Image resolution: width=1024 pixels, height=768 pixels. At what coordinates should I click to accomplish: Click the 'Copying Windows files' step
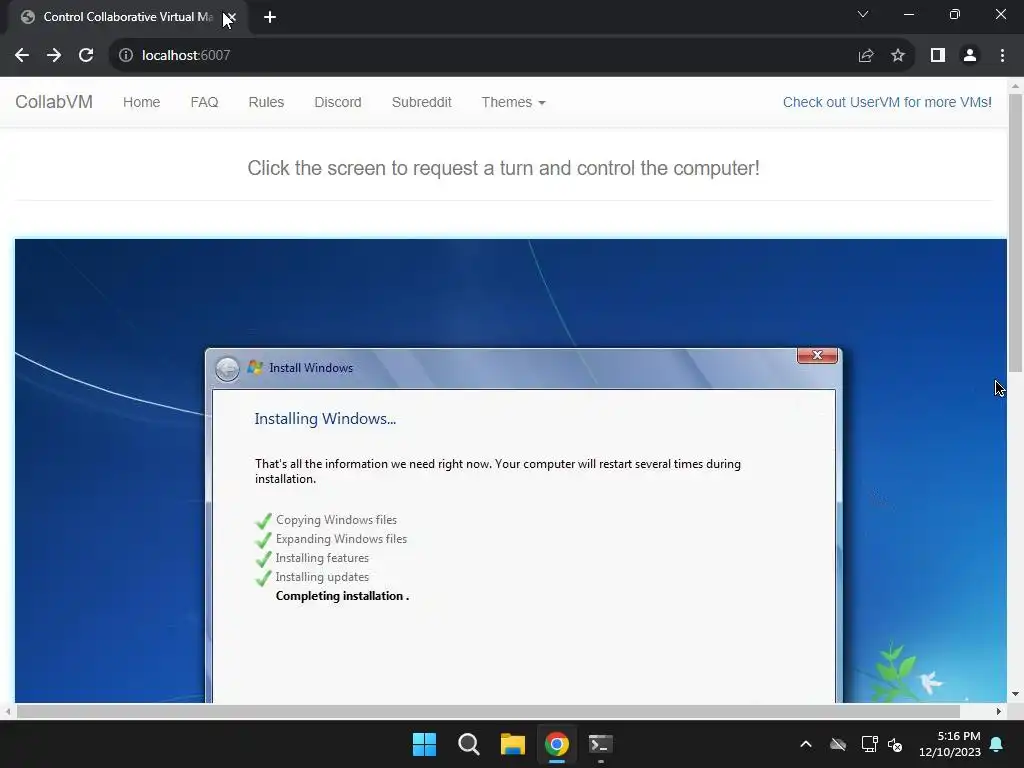pos(336,520)
